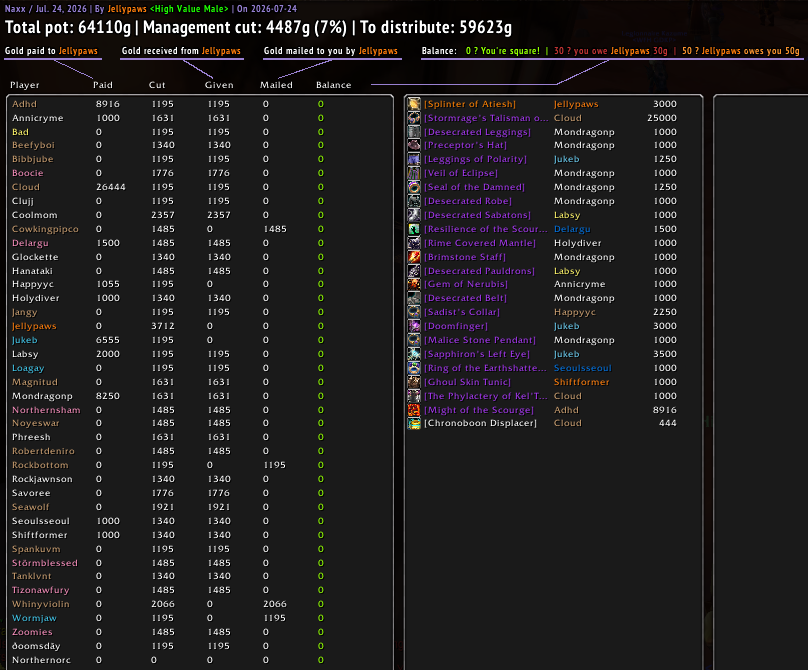Click the Malice Stone Pendant icon
This screenshot has height=670, width=808.
(414, 340)
